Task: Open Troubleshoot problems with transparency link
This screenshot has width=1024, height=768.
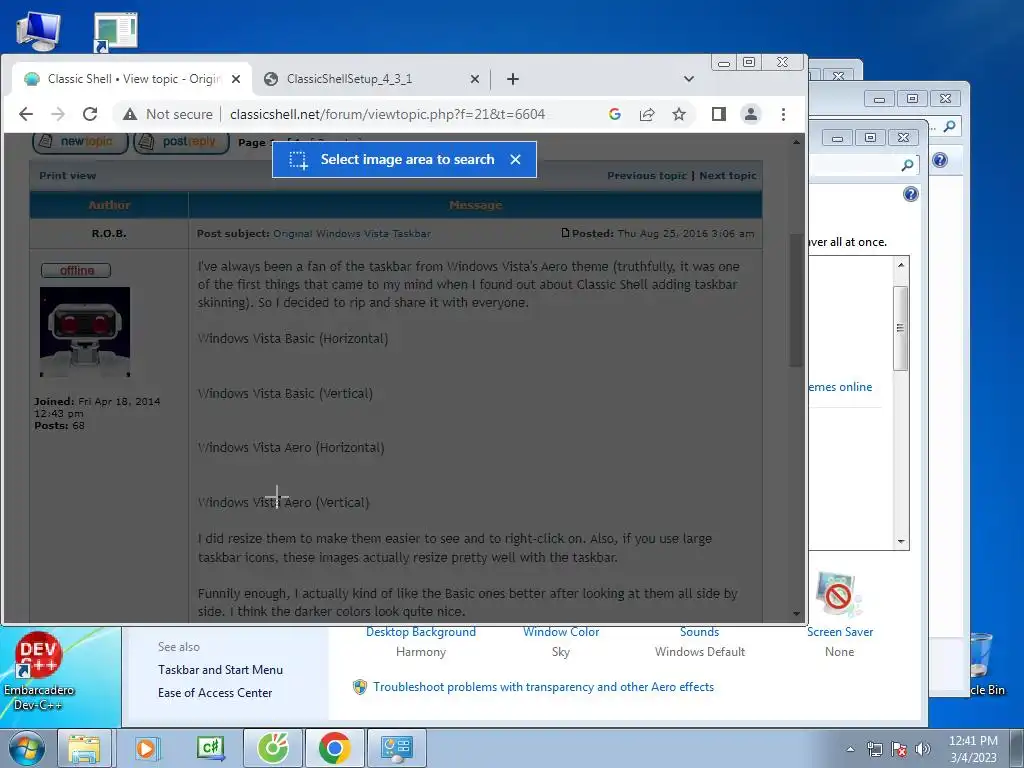Action: point(543,687)
